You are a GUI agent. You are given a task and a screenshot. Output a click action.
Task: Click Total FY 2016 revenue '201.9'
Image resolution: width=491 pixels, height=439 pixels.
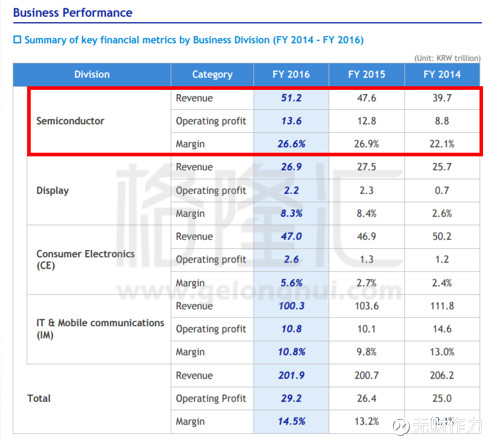pyautogui.click(x=292, y=375)
